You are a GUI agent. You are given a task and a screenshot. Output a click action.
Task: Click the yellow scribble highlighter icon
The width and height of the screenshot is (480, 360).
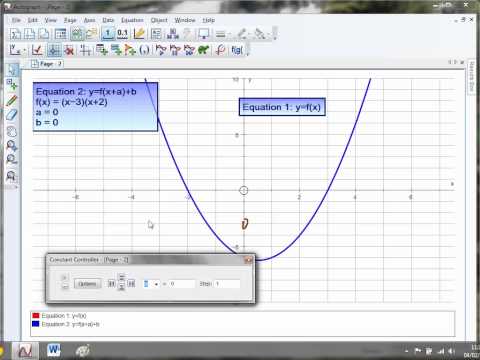139,34
